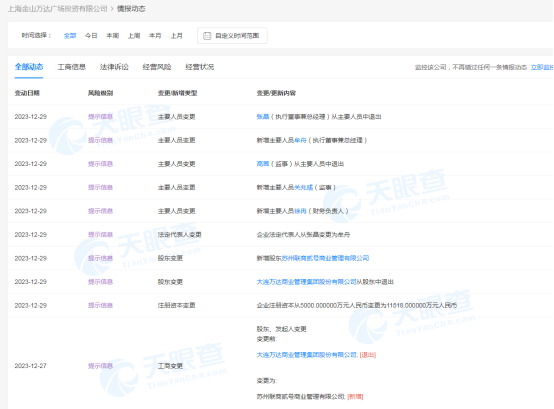Switch to the 经营风险 tab
The image size is (554, 409).
(x=157, y=67)
